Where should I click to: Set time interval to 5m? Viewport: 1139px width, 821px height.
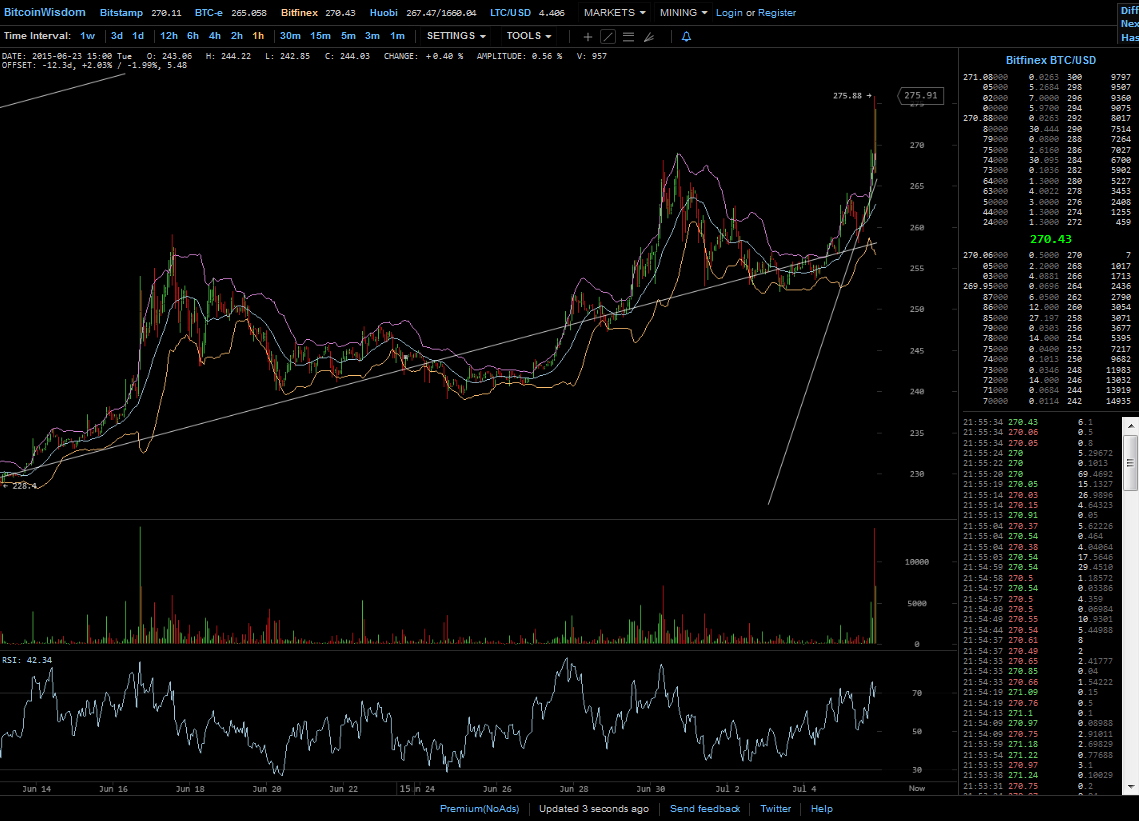(x=348, y=36)
